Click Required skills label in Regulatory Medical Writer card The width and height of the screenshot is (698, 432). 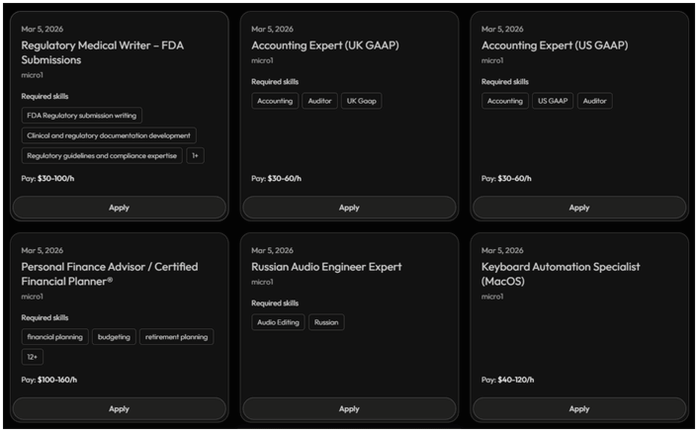pyautogui.click(x=45, y=96)
